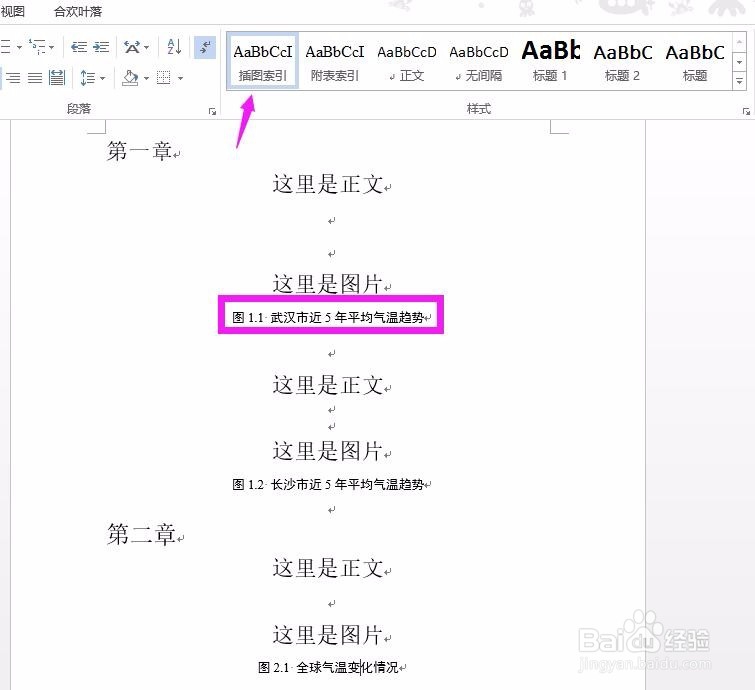Open the shading color dropdown arrow
This screenshot has width=755, height=690.
click(146, 78)
